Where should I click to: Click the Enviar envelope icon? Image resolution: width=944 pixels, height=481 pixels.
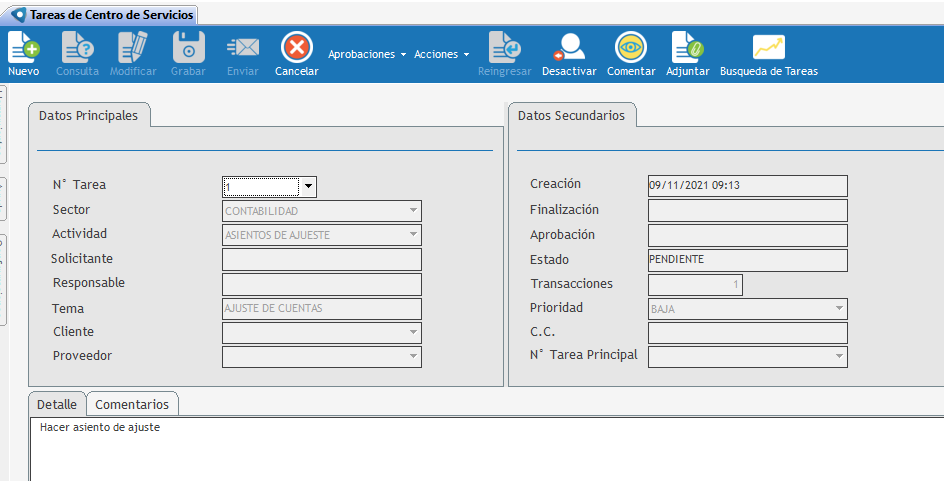pyautogui.click(x=242, y=47)
